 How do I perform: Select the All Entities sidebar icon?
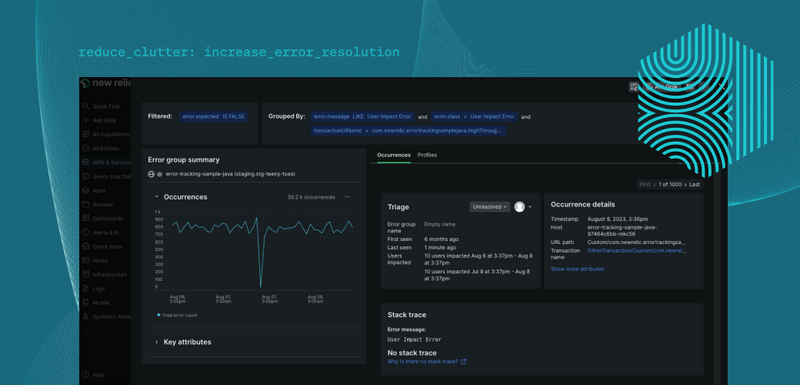(x=86, y=148)
